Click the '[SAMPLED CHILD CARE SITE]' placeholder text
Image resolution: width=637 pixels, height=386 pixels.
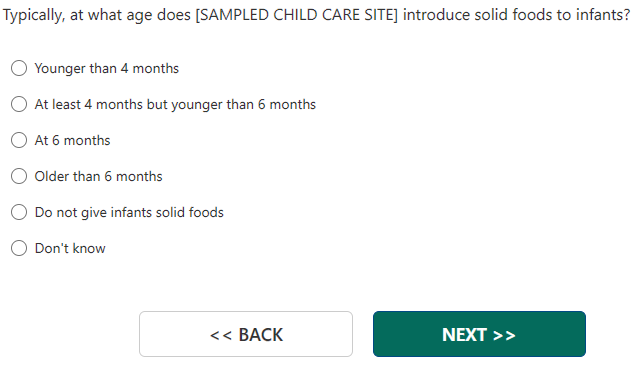click(x=297, y=15)
